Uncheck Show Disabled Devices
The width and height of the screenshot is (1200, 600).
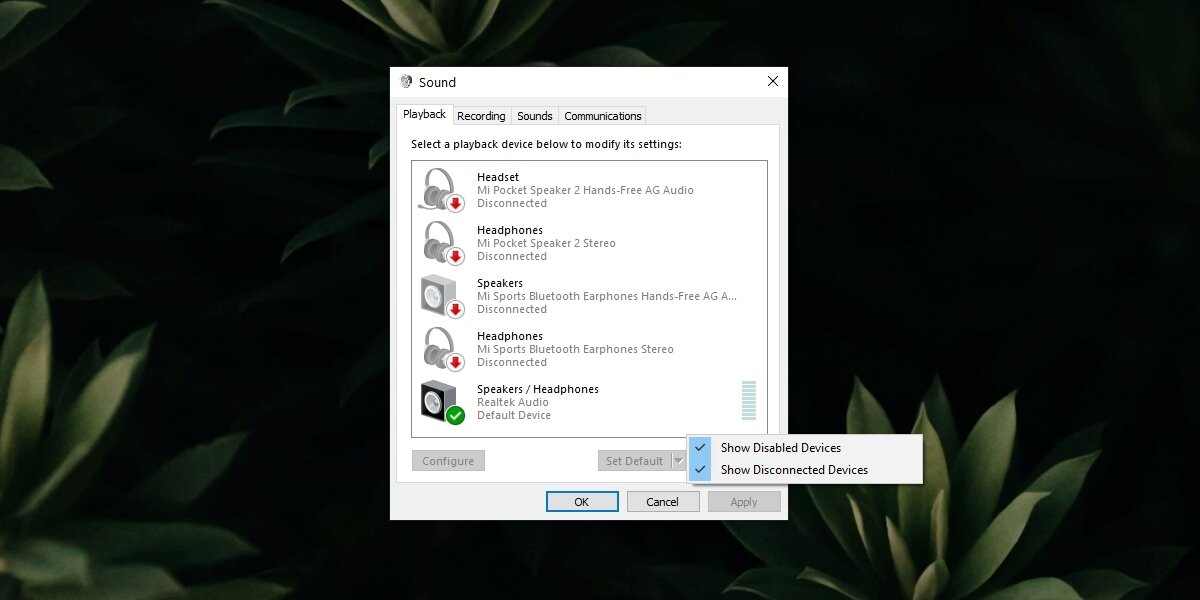(x=780, y=448)
